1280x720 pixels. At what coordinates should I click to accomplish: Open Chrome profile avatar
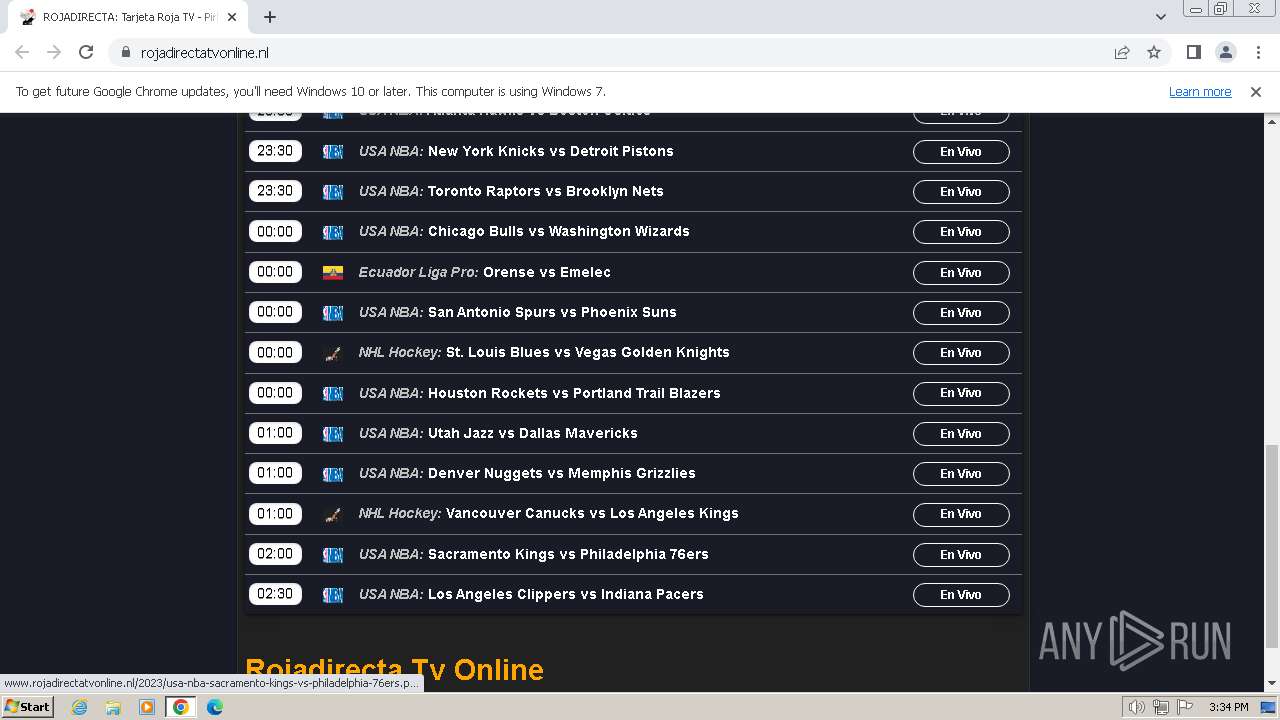click(1225, 52)
